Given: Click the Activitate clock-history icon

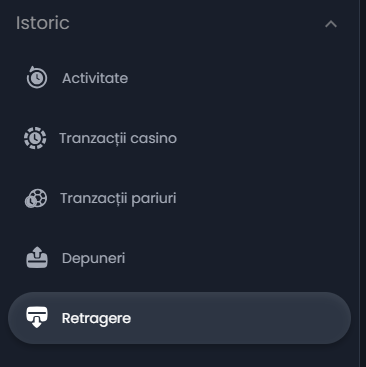Looking at the screenshot, I should click(37, 78).
